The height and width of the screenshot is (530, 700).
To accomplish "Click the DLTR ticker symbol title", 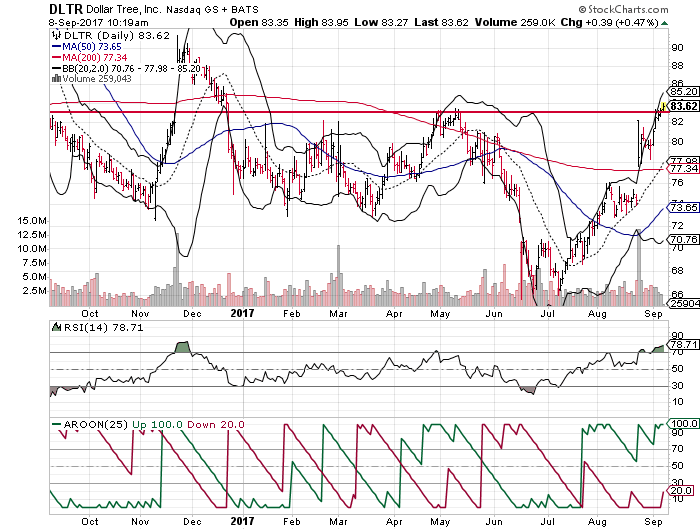I will click(66, 8).
